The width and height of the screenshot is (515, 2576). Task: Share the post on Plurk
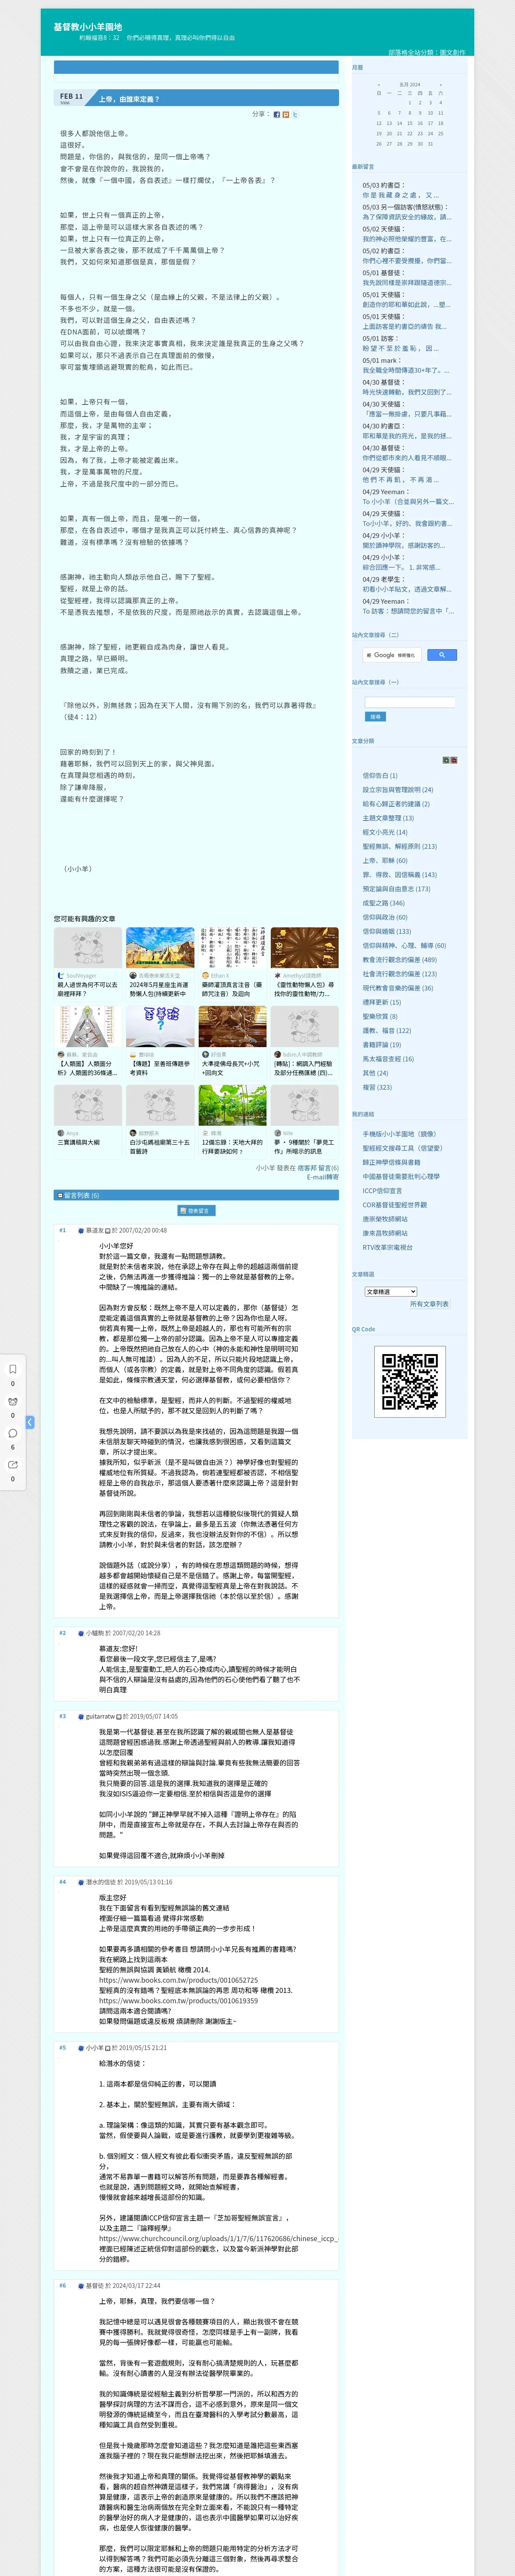[286, 114]
